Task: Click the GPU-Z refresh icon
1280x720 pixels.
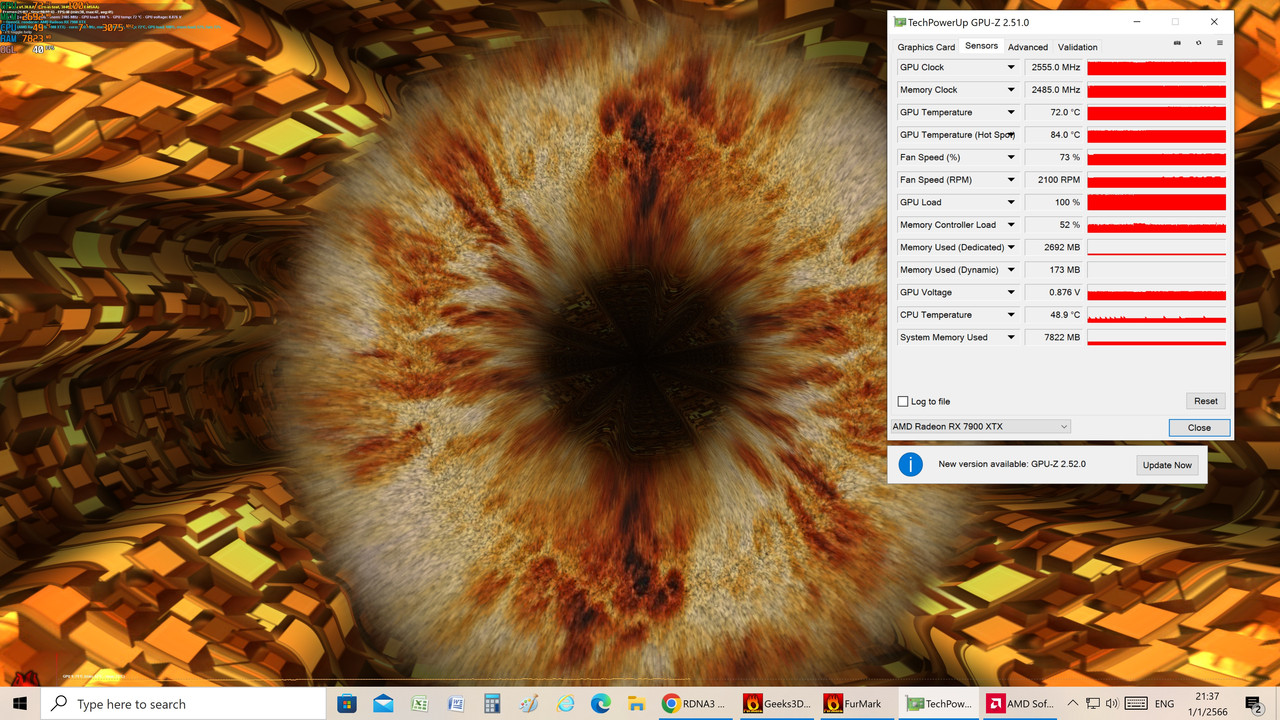Action: point(1199,43)
